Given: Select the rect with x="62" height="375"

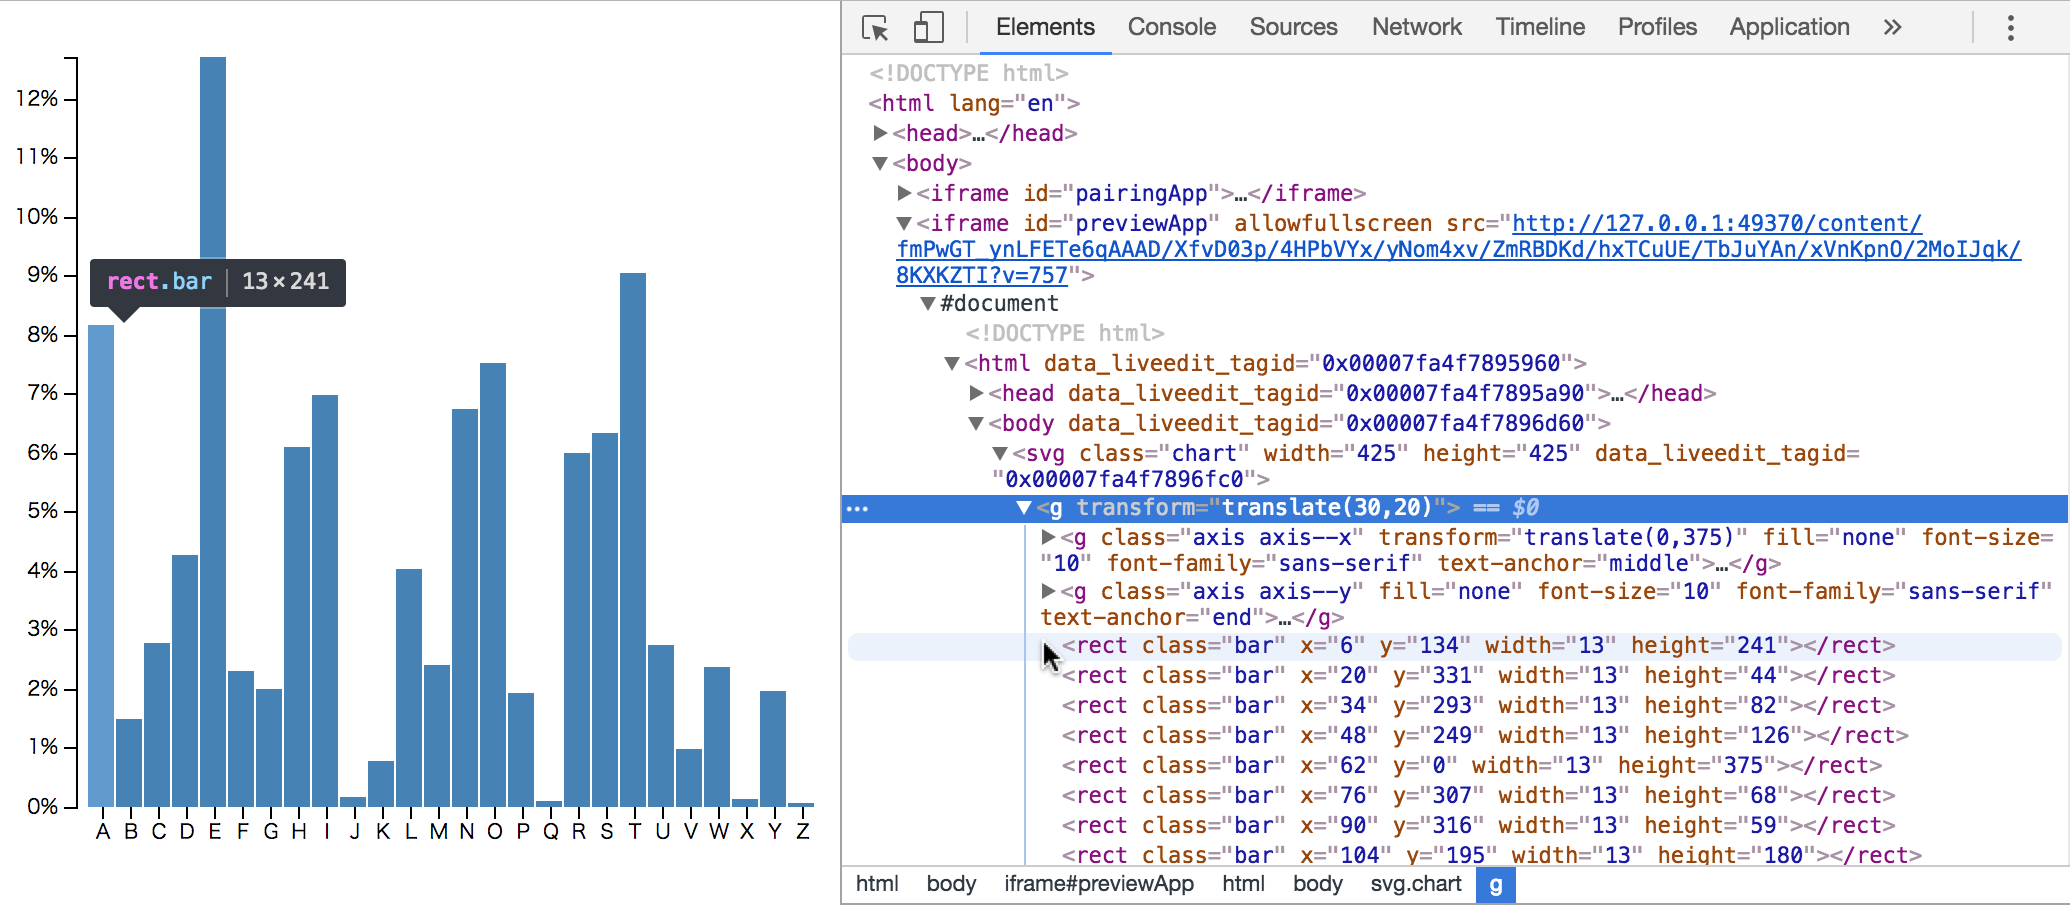Looking at the screenshot, I should tap(1472, 766).
